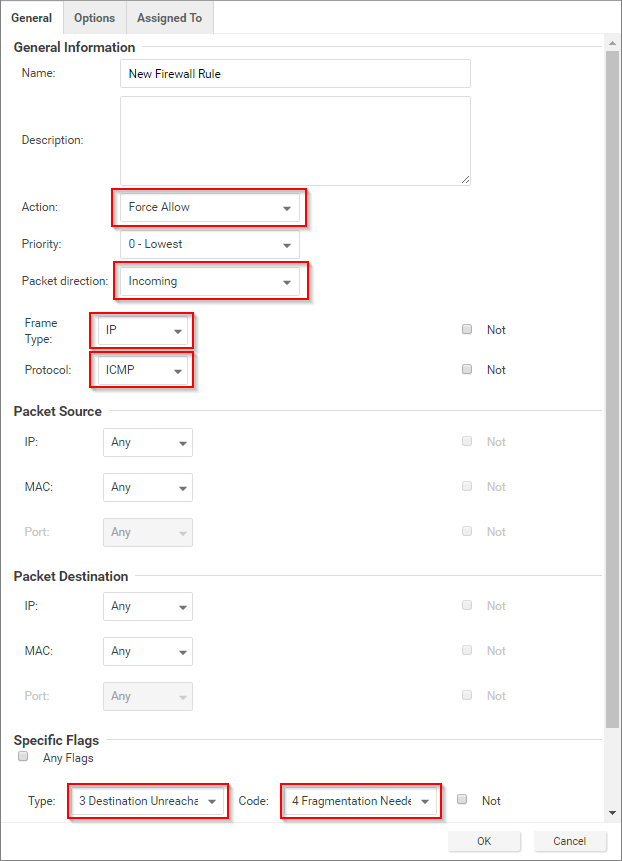Expand the Code dropdown for Fragmentation Needed
The height and width of the screenshot is (861, 622).
click(360, 802)
